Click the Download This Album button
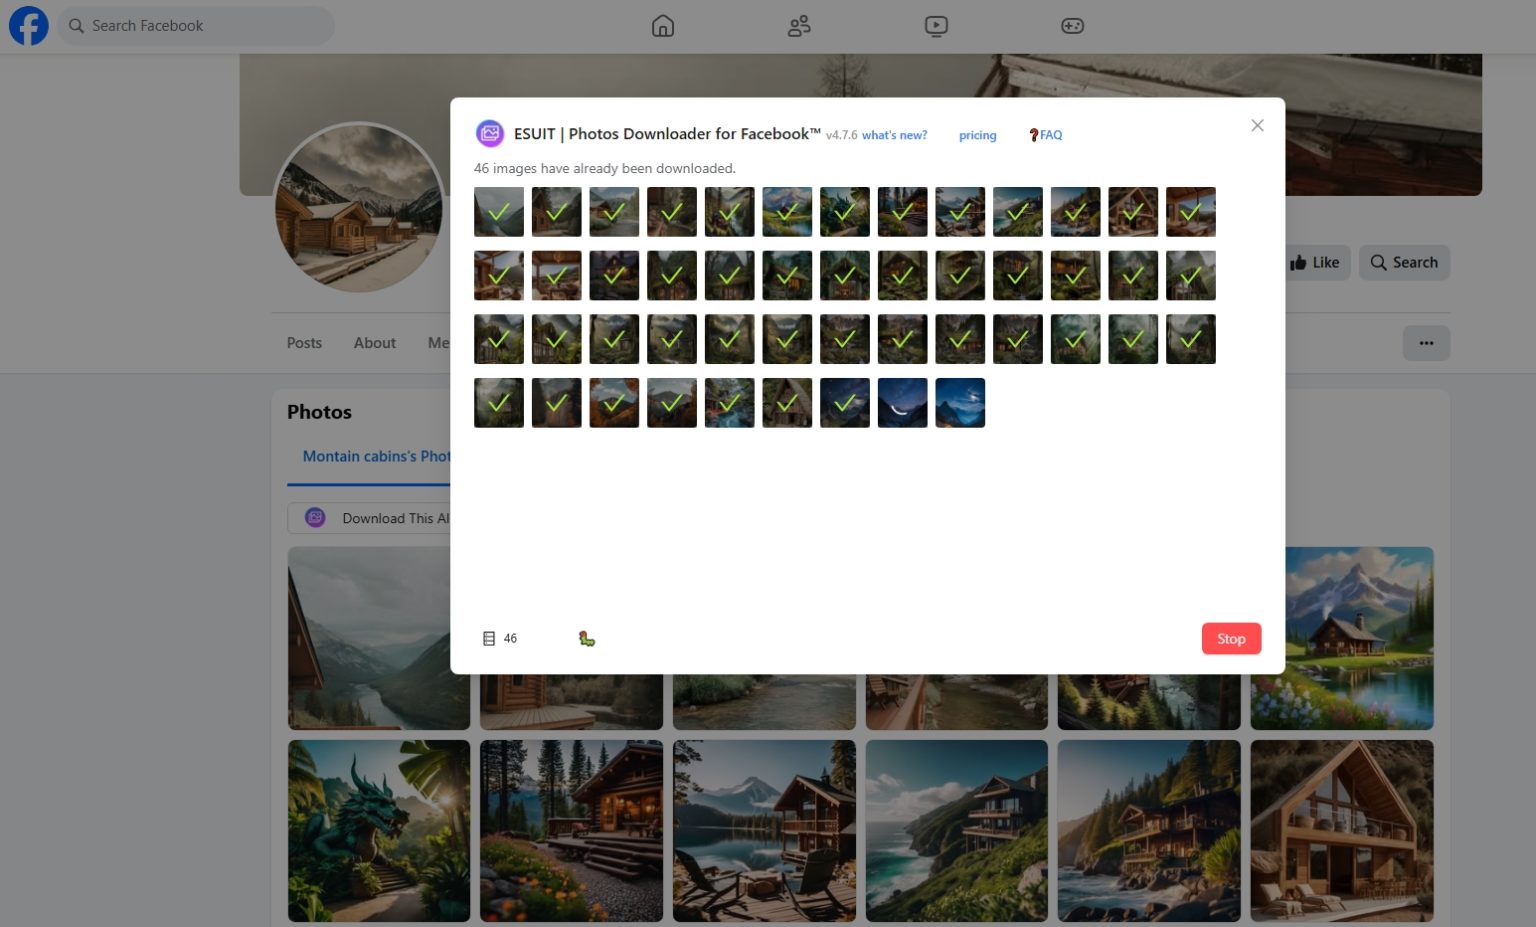This screenshot has height=927, width=1536. (390, 518)
